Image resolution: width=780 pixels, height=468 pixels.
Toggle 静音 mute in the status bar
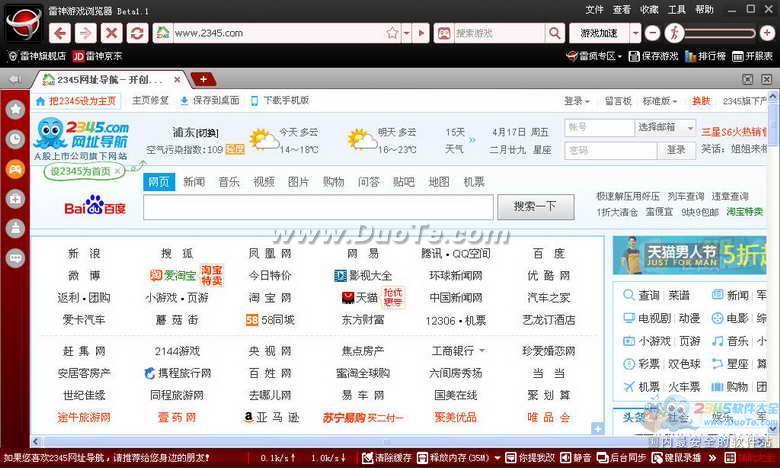click(x=577, y=457)
